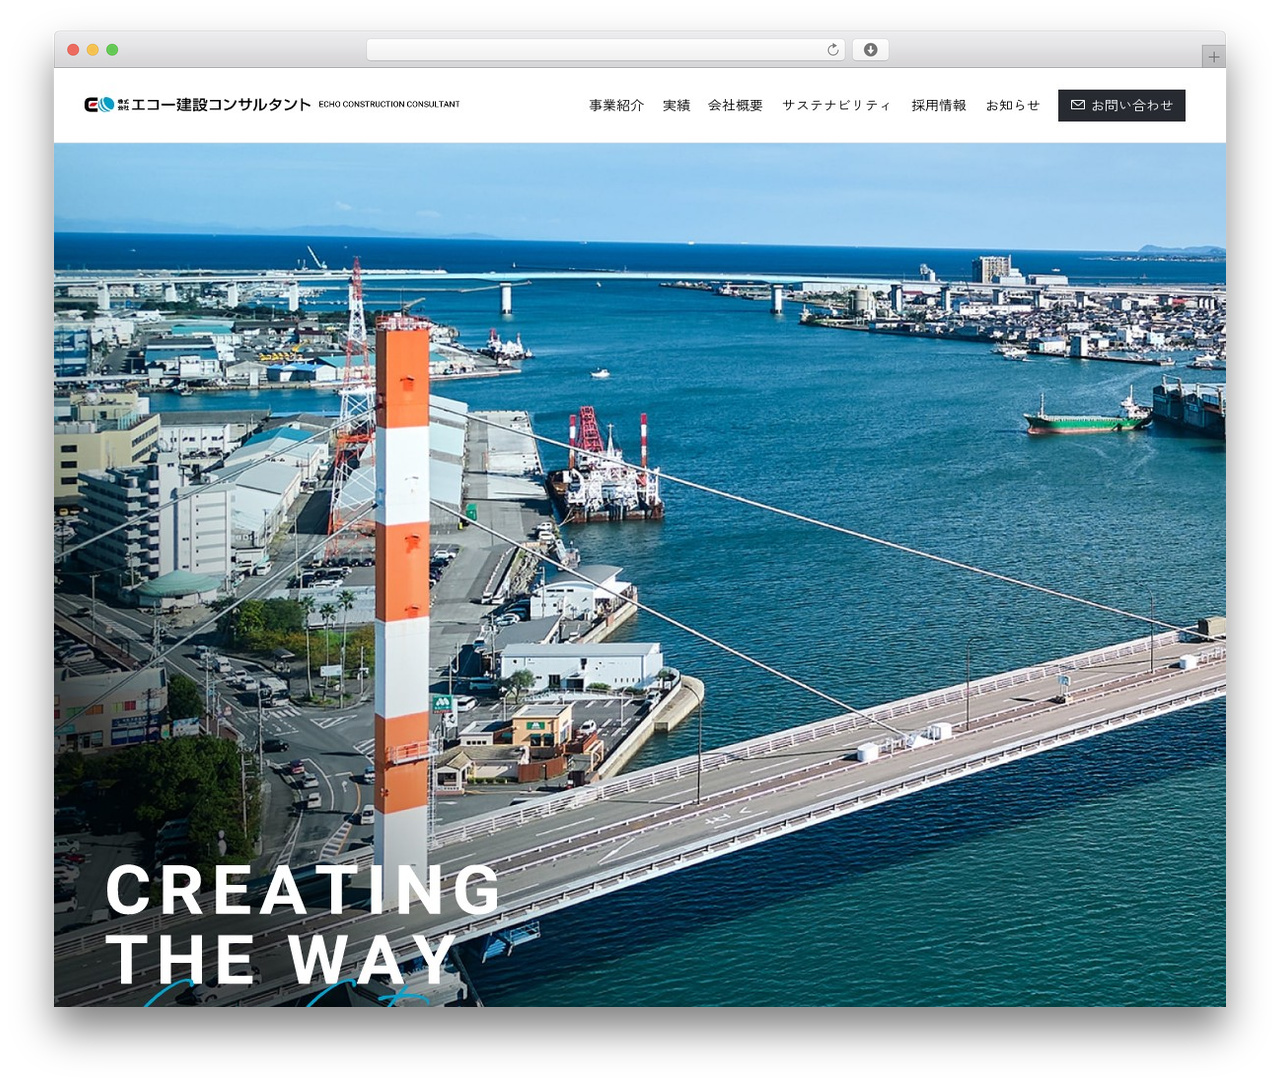
Task: Minimize the window with yellow button
Action: pyautogui.click(x=92, y=50)
